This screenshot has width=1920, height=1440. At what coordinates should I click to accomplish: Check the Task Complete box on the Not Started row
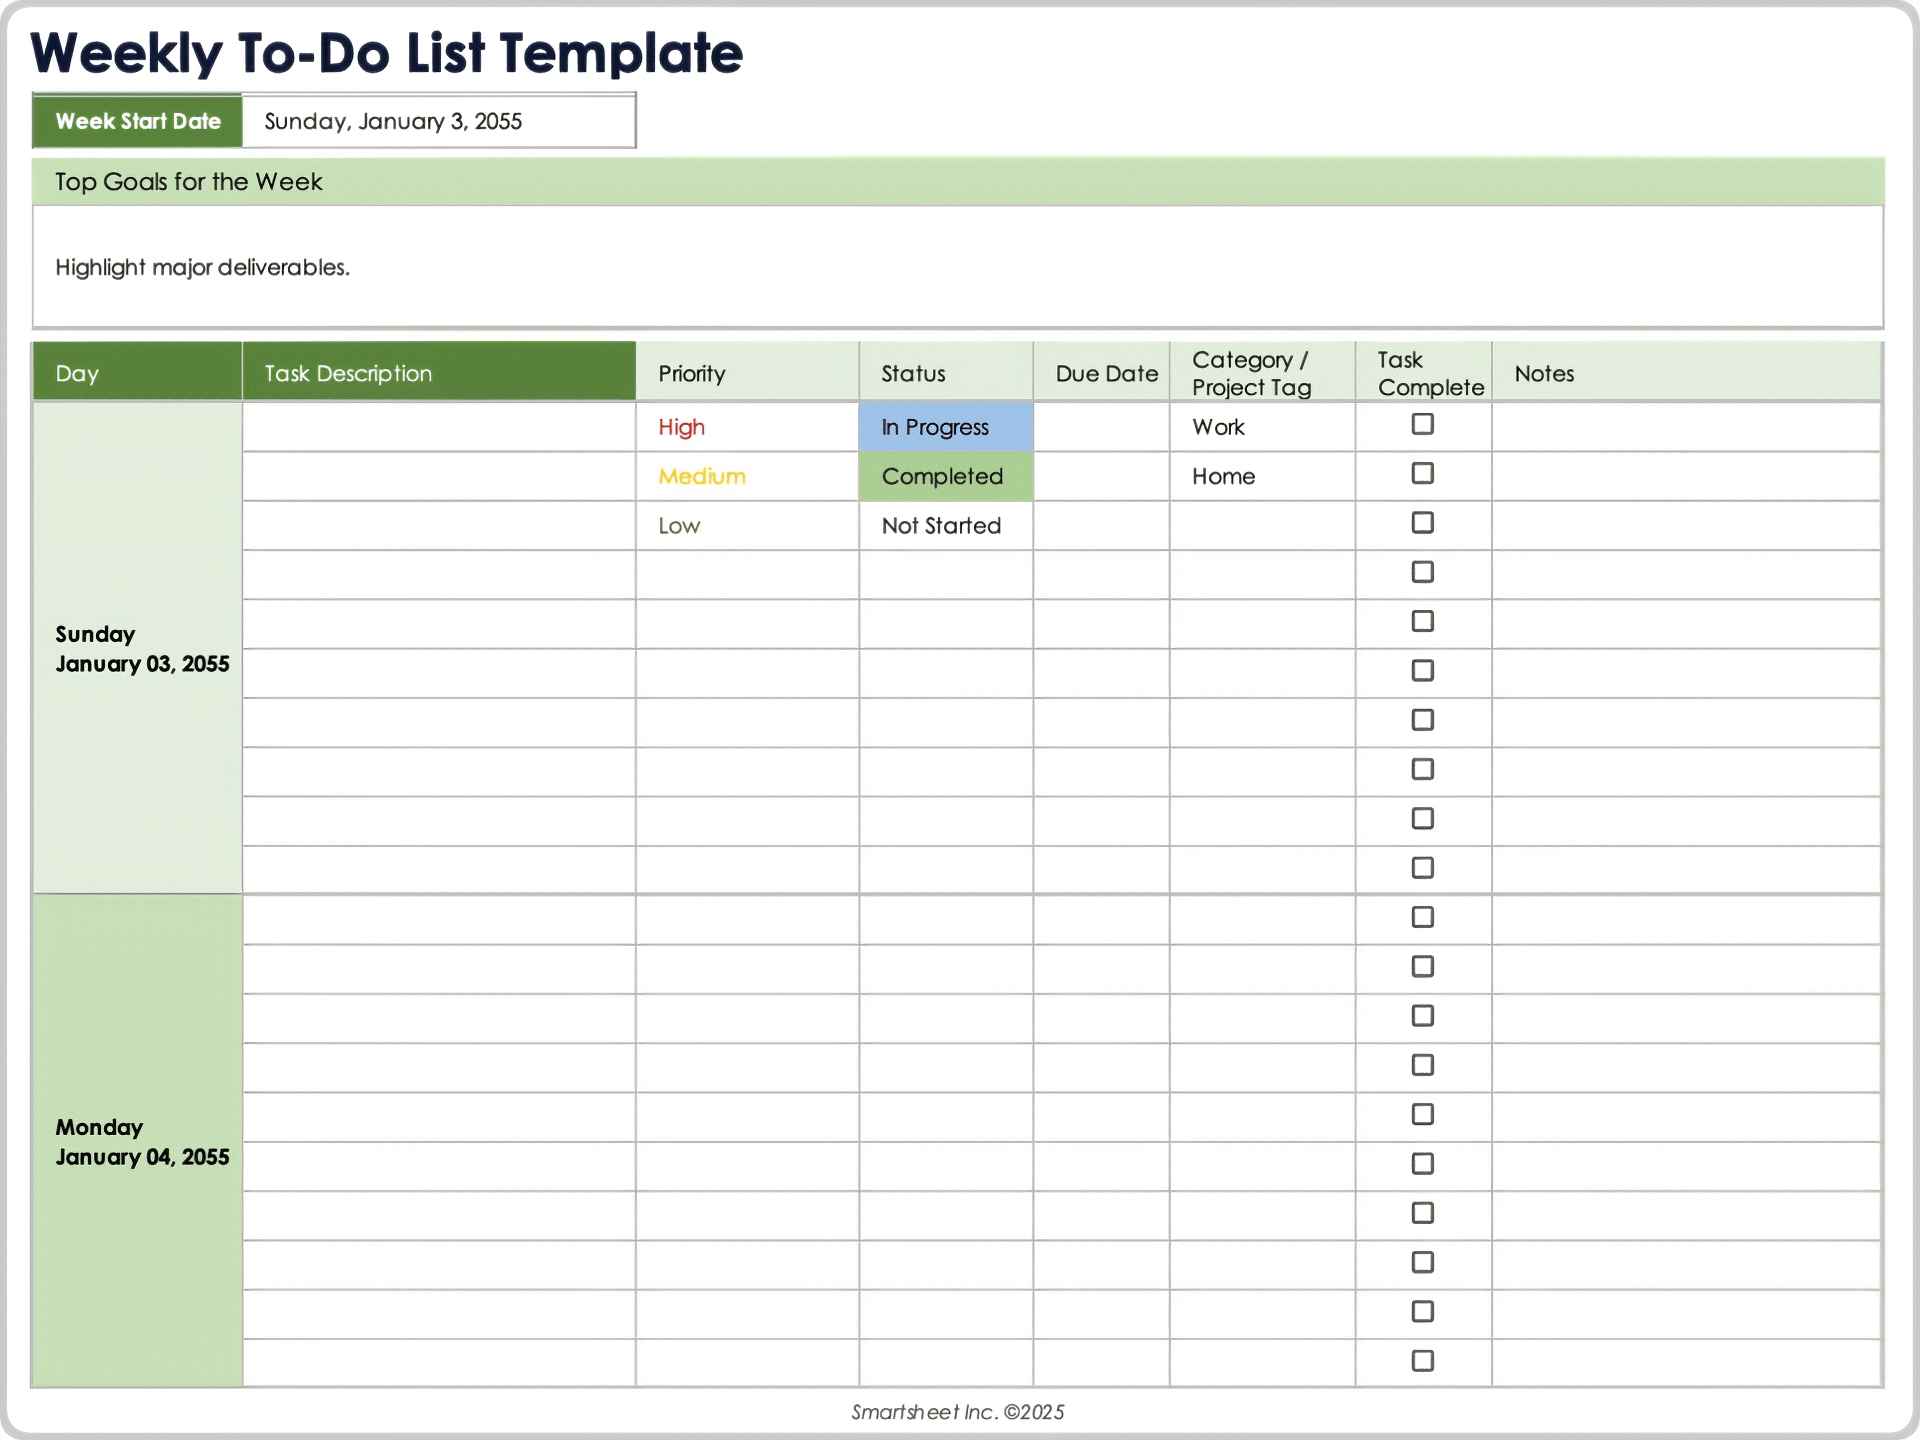pyautogui.click(x=1422, y=523)
